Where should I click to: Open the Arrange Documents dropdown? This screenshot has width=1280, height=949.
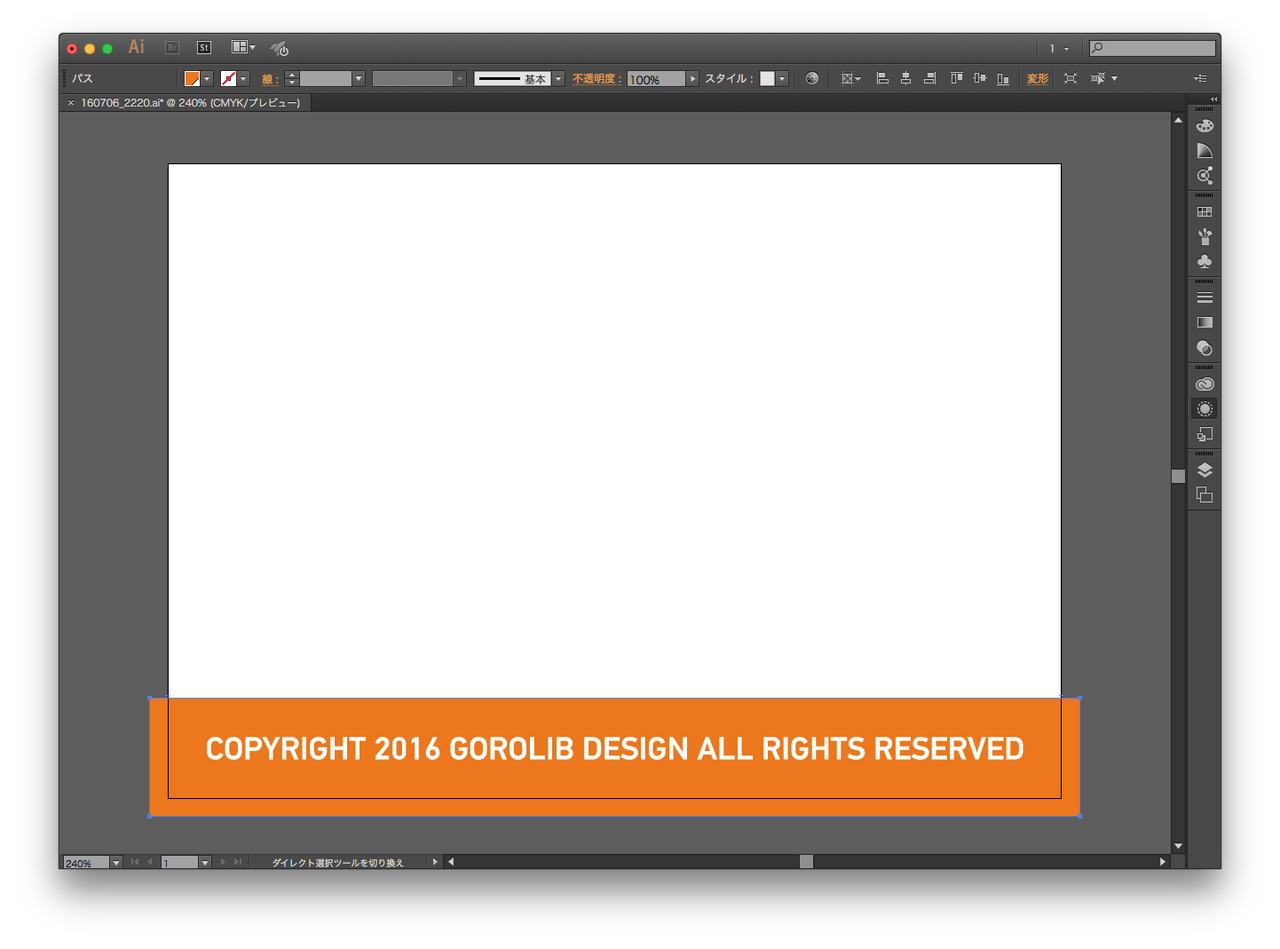[x=243, y=47]
